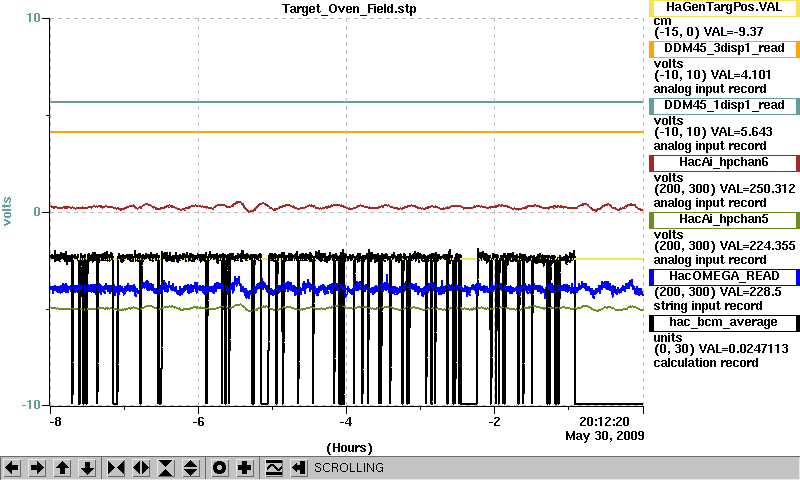Click the volts y-axis label
The height and width of the screenshot is (480, 800).
tap(7, 211)
